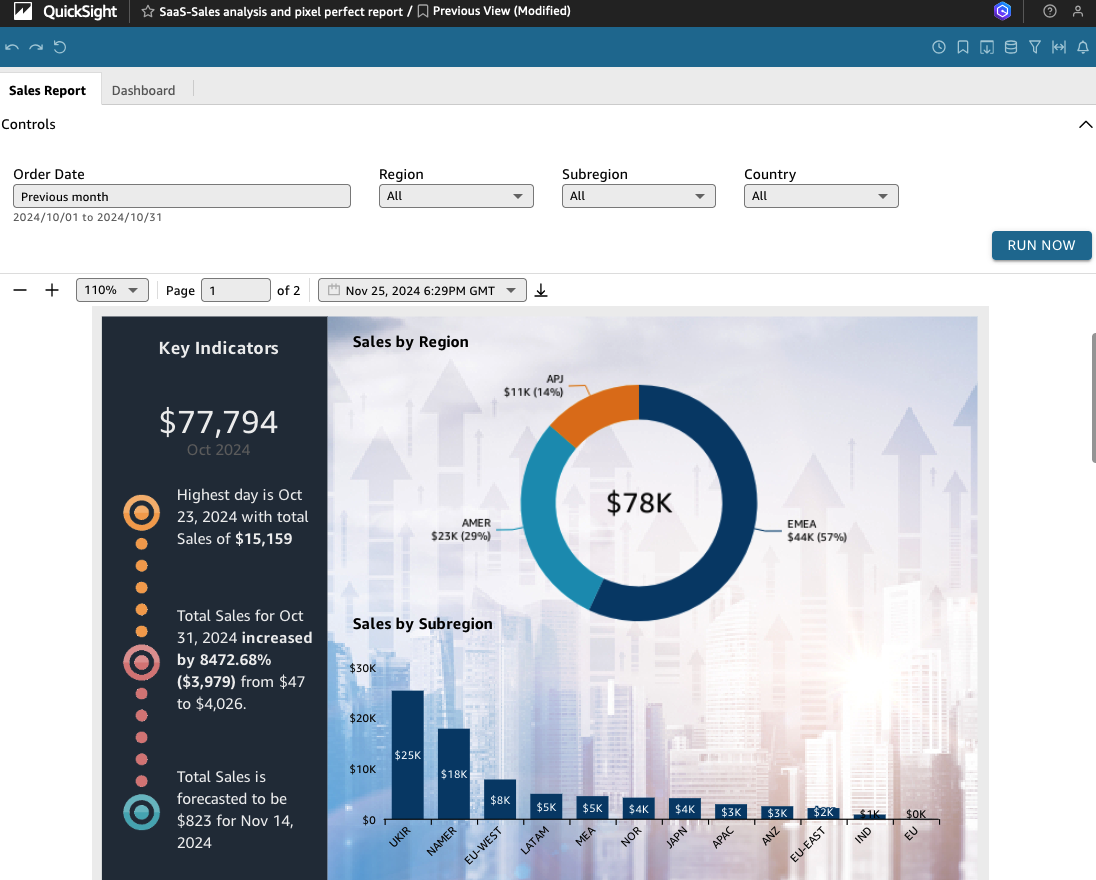Screen dimensions: 1096x880
Task: Click the export download icon in the toolbar
Action: (987, 47)
